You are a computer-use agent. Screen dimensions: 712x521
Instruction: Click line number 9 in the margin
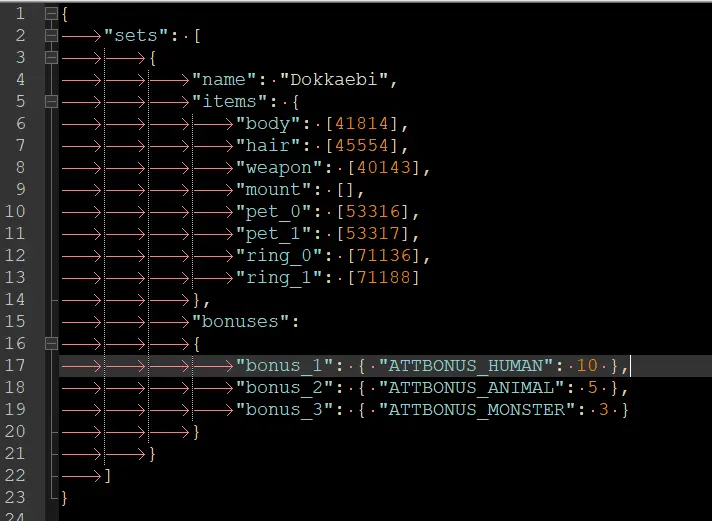click(20, 189)
